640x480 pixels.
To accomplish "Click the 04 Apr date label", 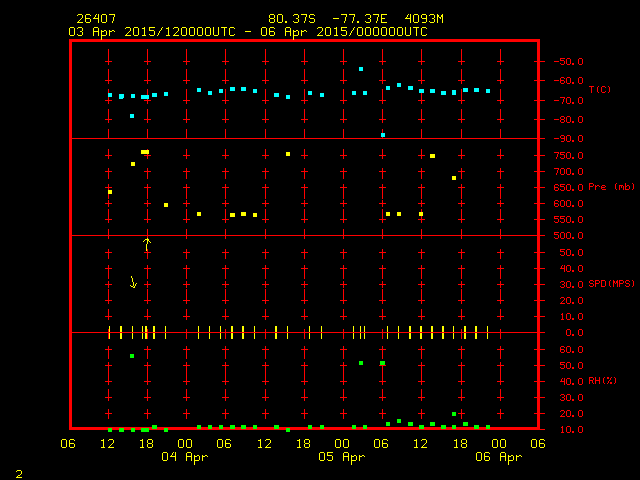I will click(x=185, y=457).
